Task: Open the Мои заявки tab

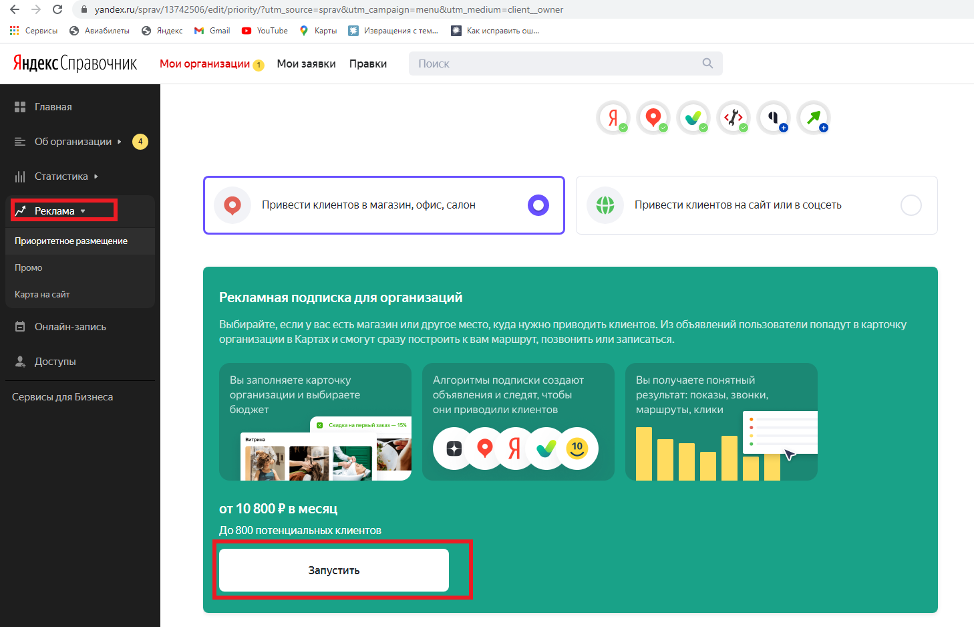Action: coord(306,63)
